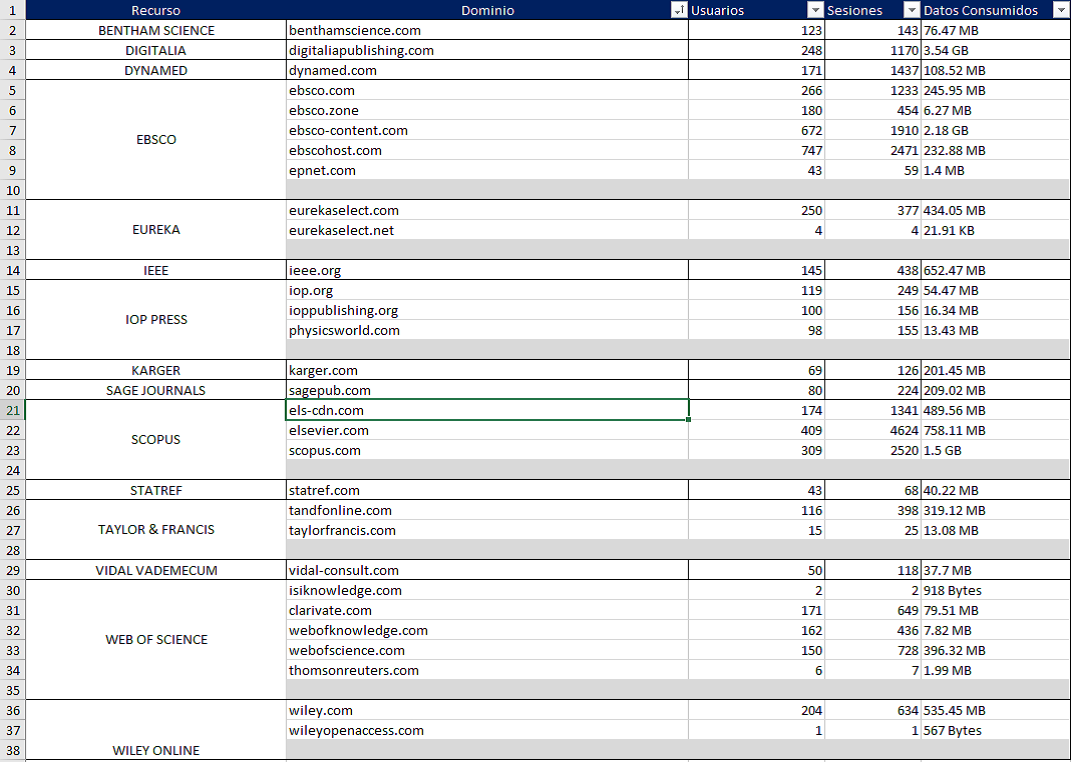
Task: Click the 2471 sessions cell
Action: point(872,150)
